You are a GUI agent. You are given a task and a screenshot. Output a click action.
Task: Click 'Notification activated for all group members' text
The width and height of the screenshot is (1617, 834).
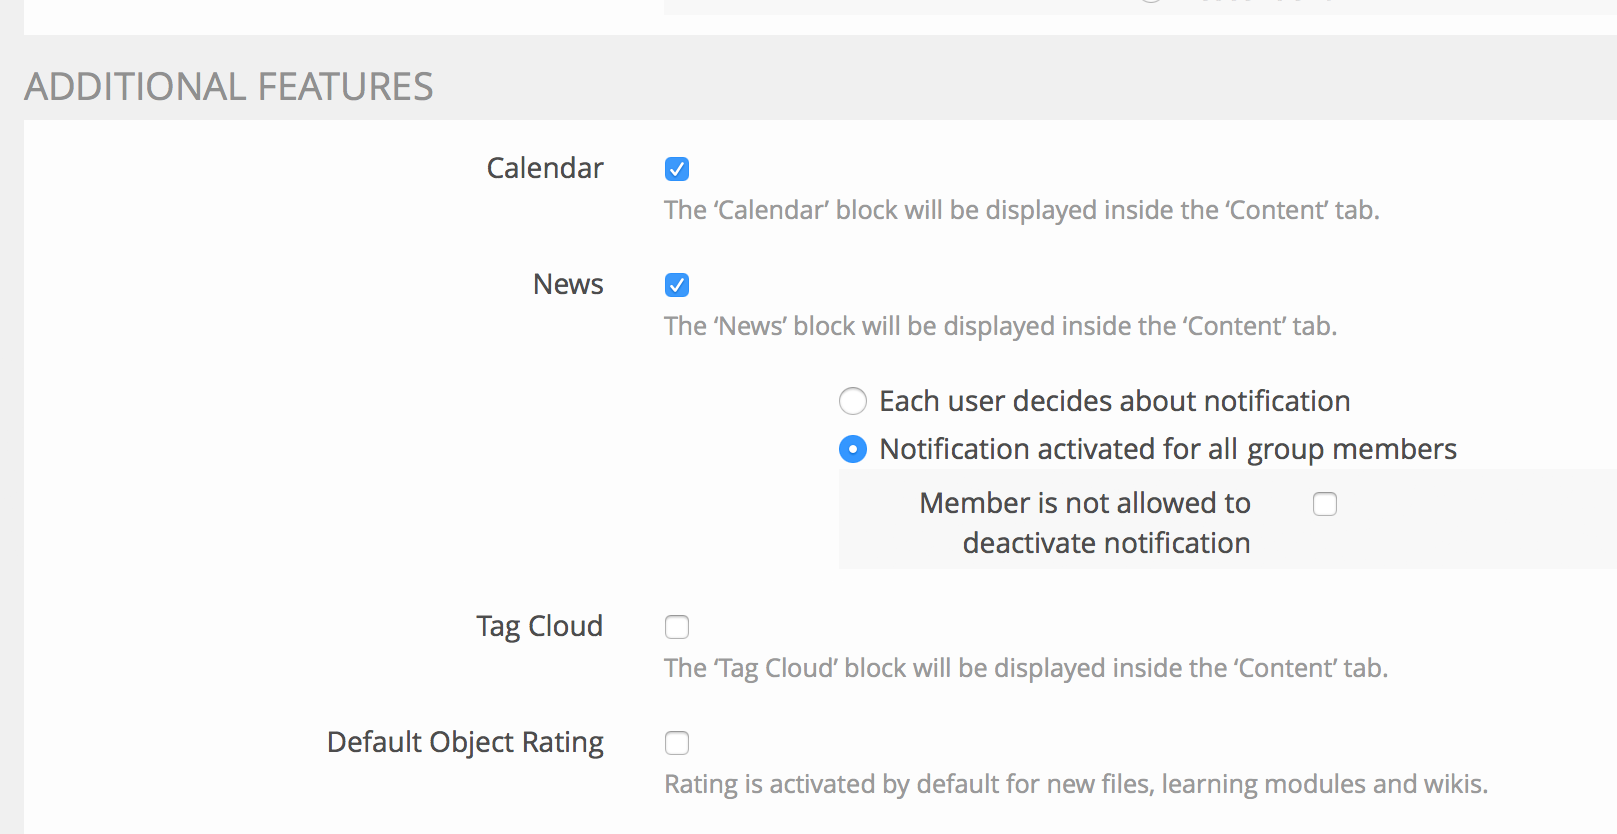tap(1167, 449)
